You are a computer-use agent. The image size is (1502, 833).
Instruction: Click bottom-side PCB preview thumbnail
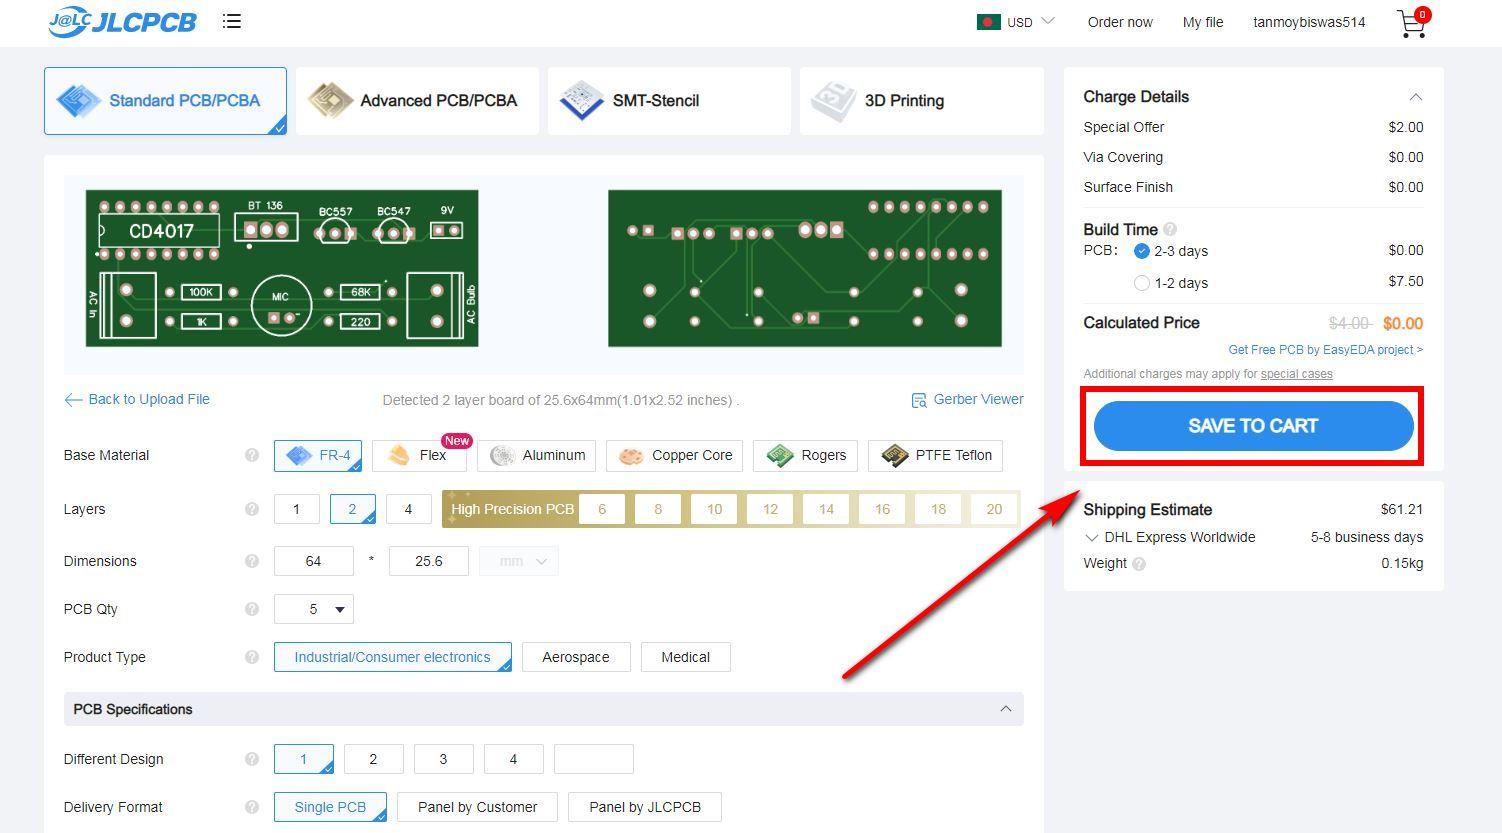[x=805, y=268]
